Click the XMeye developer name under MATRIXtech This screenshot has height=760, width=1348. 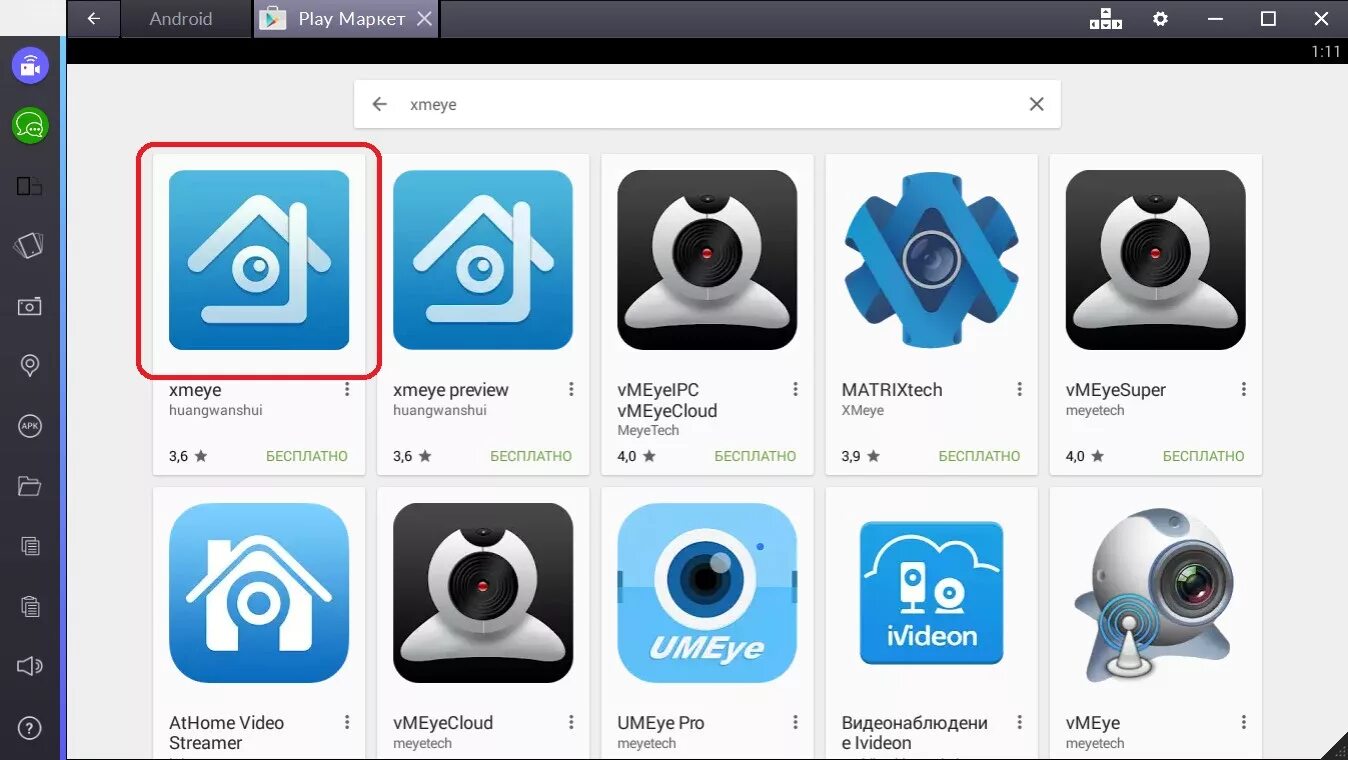863,411
